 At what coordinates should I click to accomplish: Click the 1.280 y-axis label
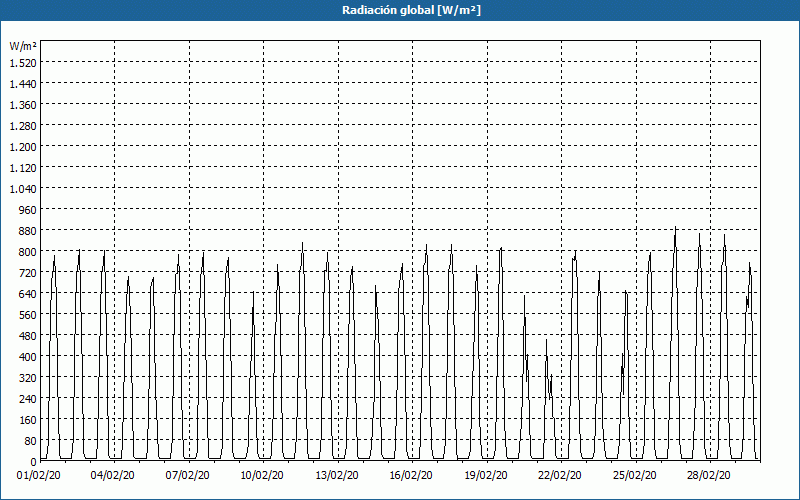click(x=23, y=126)
